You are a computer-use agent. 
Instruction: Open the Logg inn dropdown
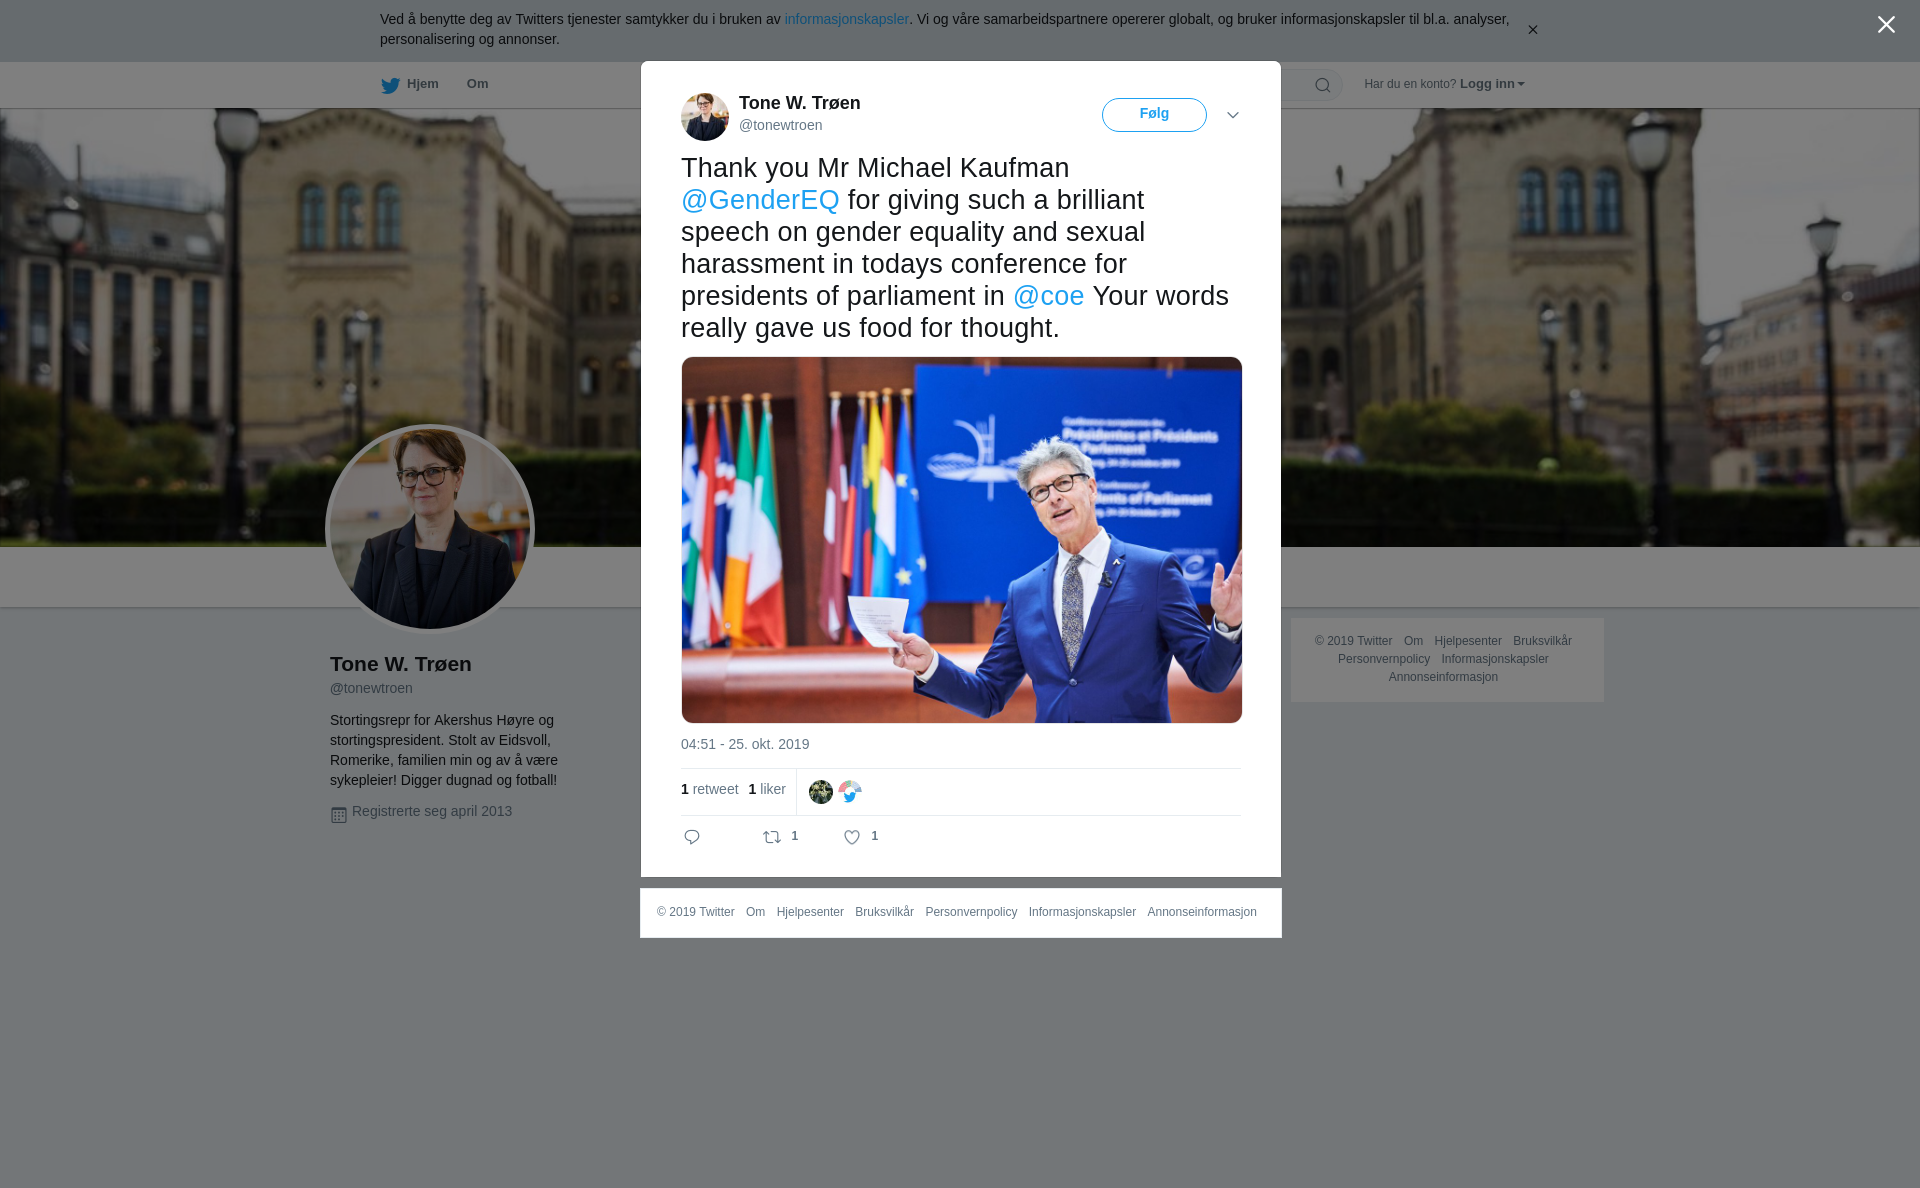point(1491,84)
